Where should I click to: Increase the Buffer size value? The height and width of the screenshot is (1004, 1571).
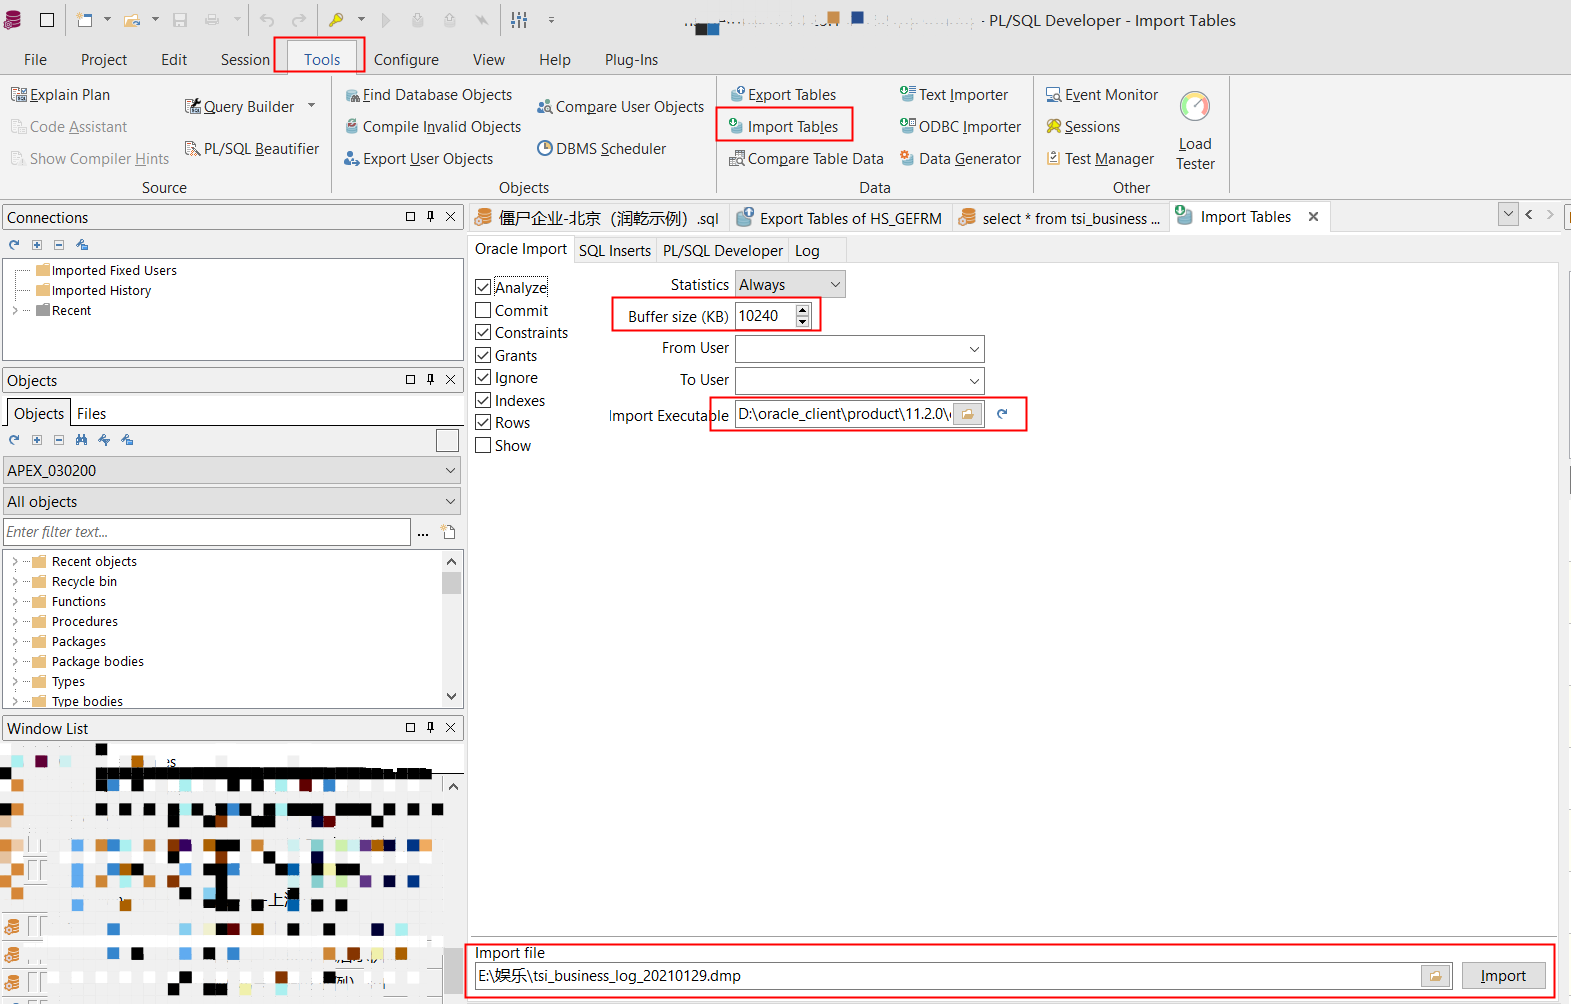pos(803,311)
